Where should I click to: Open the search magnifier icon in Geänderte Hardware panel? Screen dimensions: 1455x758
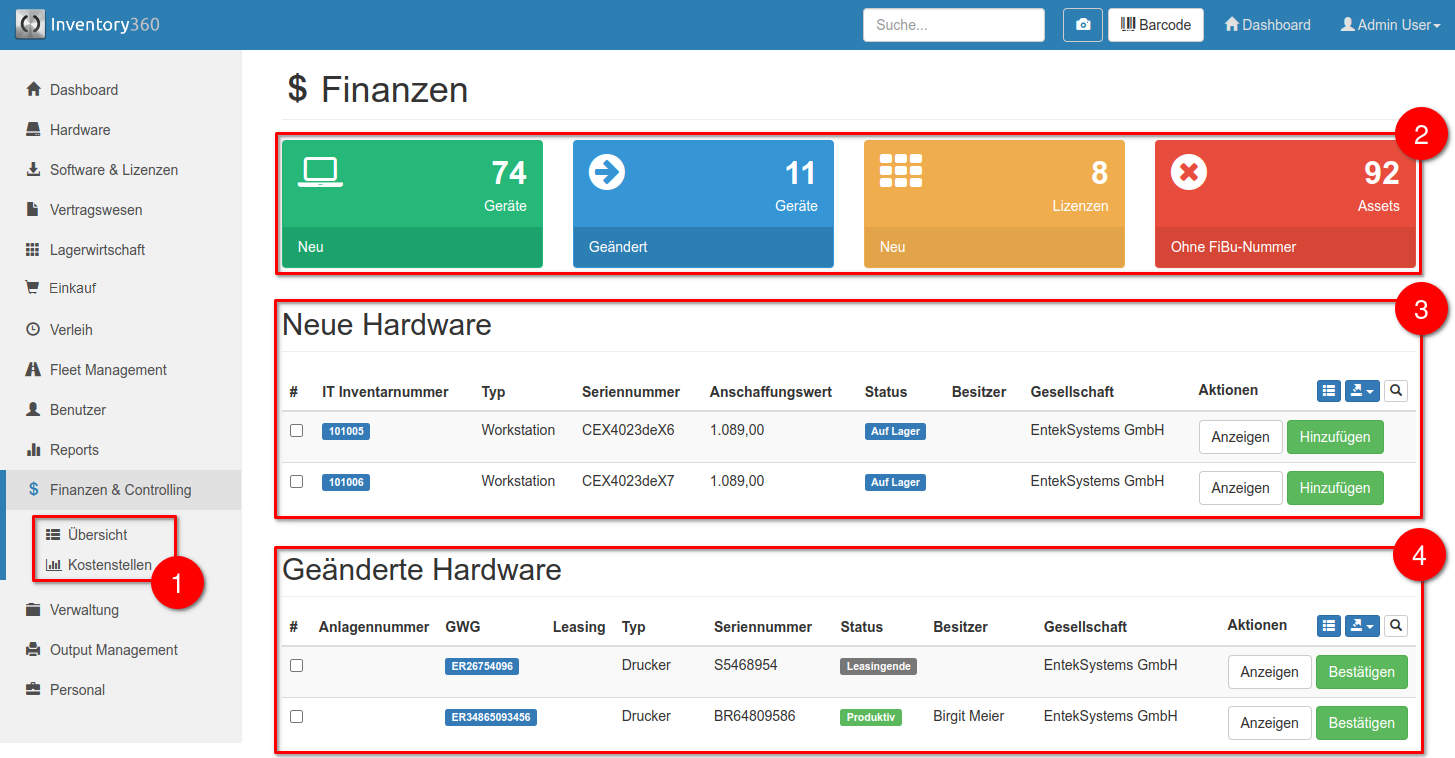pyautogui.click(x=1395, y=625)
